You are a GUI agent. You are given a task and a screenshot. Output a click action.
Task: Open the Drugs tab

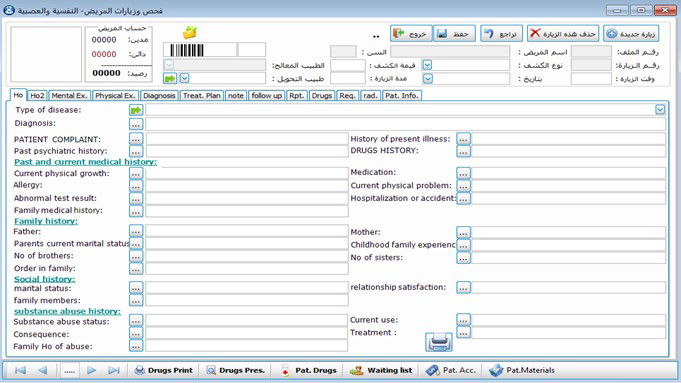point(321,96)
